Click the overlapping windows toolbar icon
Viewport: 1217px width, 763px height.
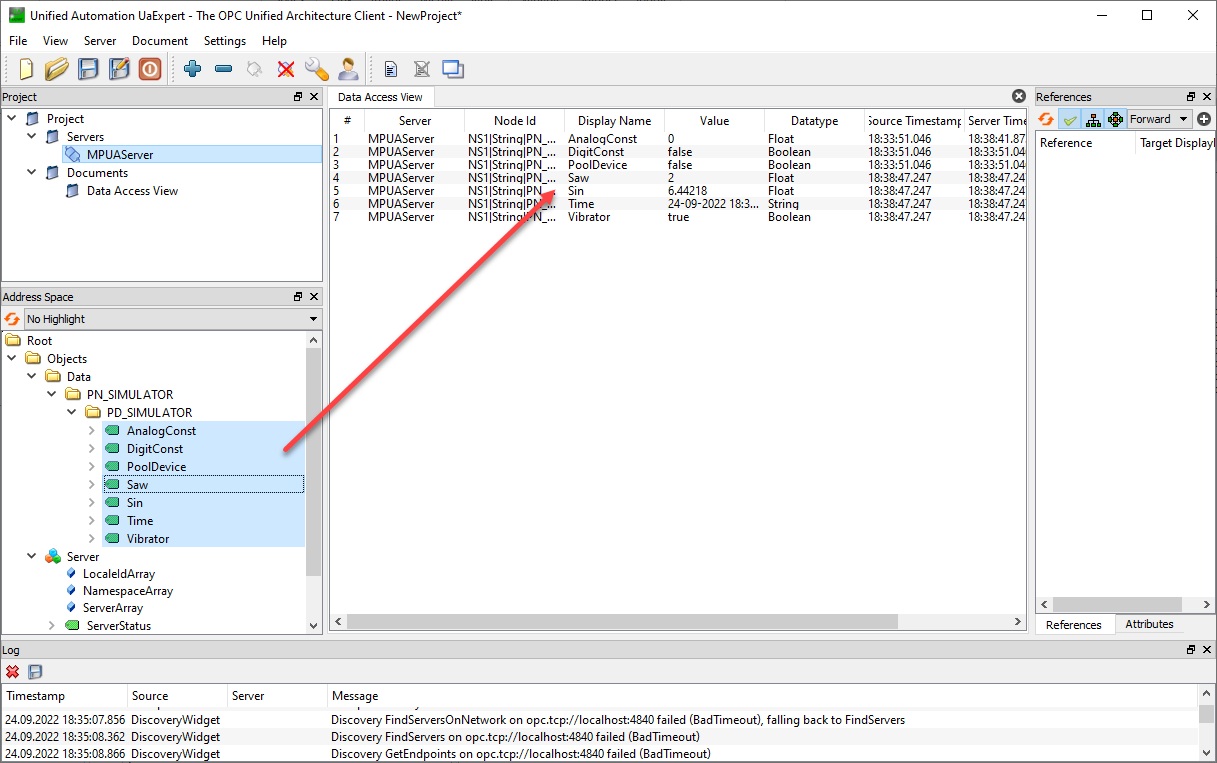click(453, 69)
